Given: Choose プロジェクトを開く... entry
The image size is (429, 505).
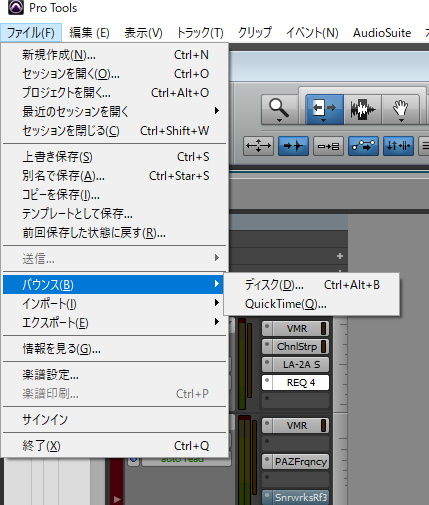Looking at the screenshot, I should [x=115, y=93].
